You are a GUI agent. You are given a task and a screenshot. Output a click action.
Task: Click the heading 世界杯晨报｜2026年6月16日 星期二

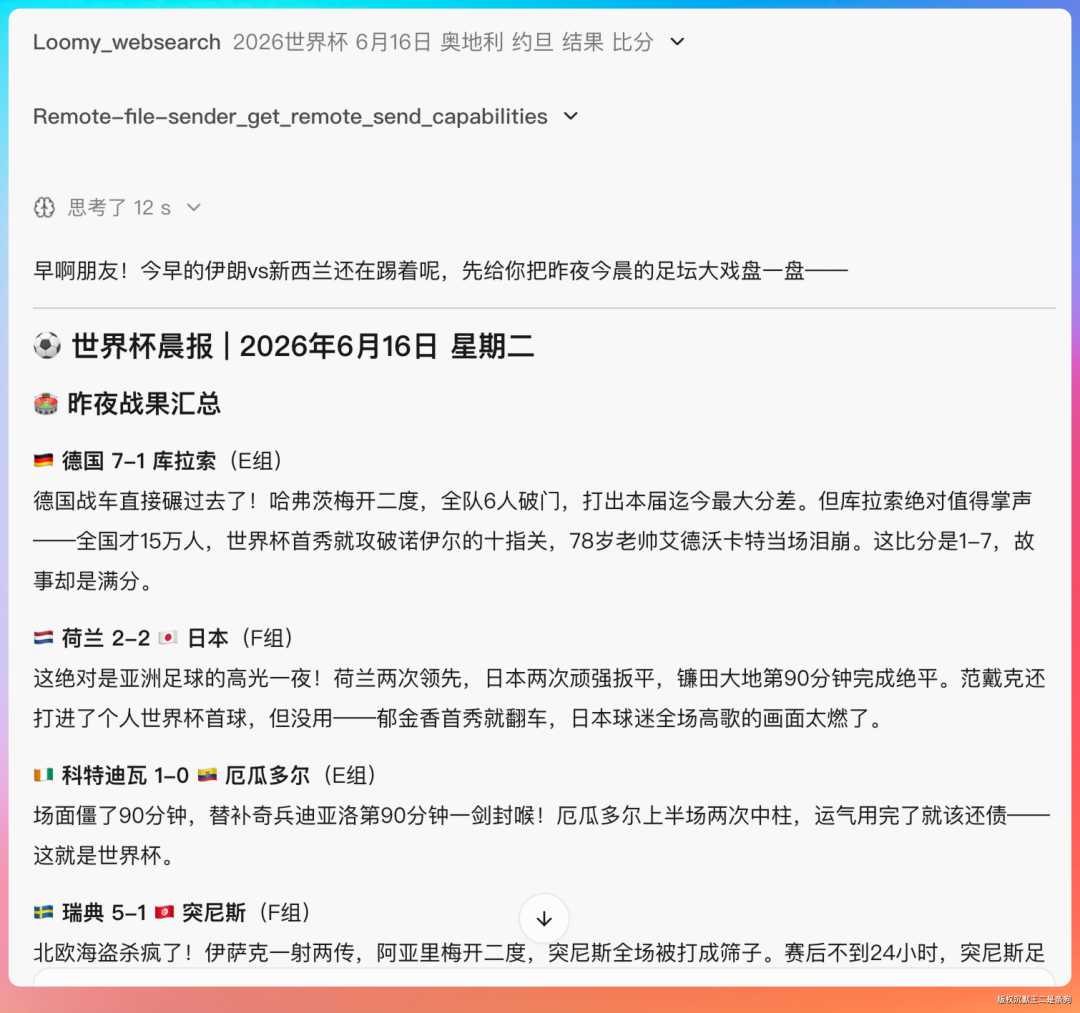tap(303, 346)
